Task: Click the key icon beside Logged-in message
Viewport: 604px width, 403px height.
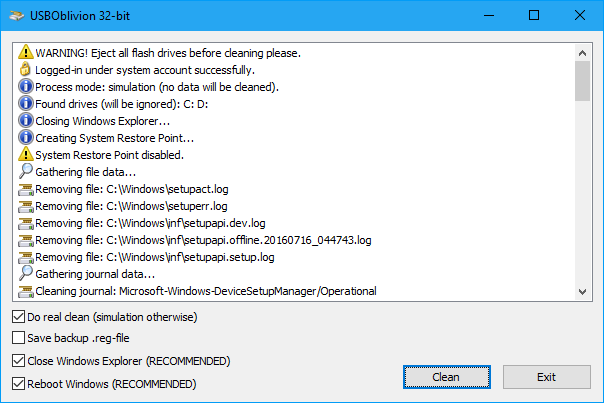Action: (26, 70)
